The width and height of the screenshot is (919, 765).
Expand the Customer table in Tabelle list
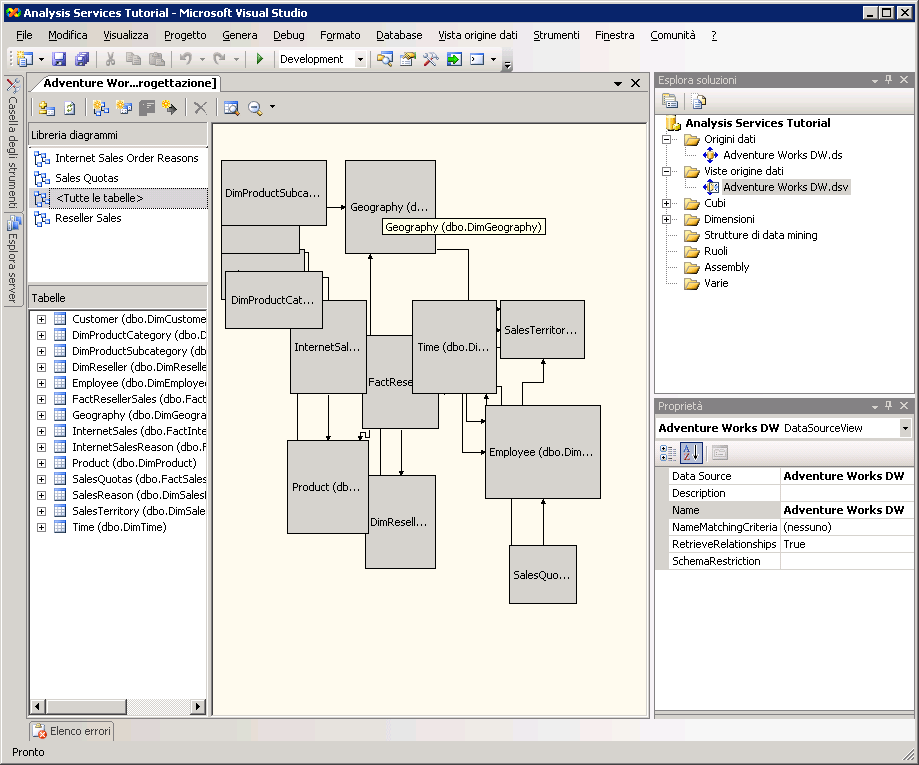coord(41,319)
